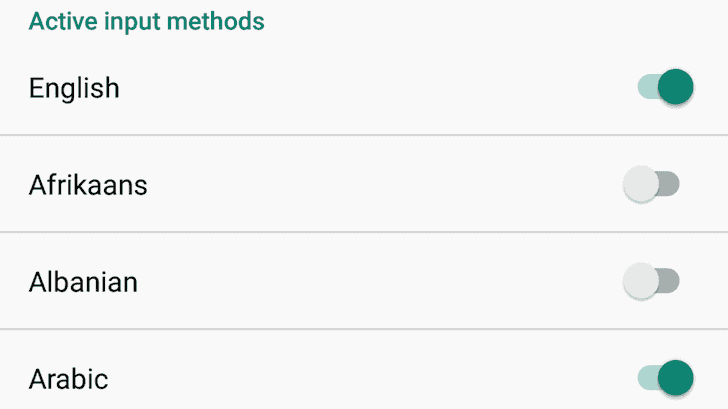Click the Active input methods header
The image size is (728, 409).
pos(146,21)
